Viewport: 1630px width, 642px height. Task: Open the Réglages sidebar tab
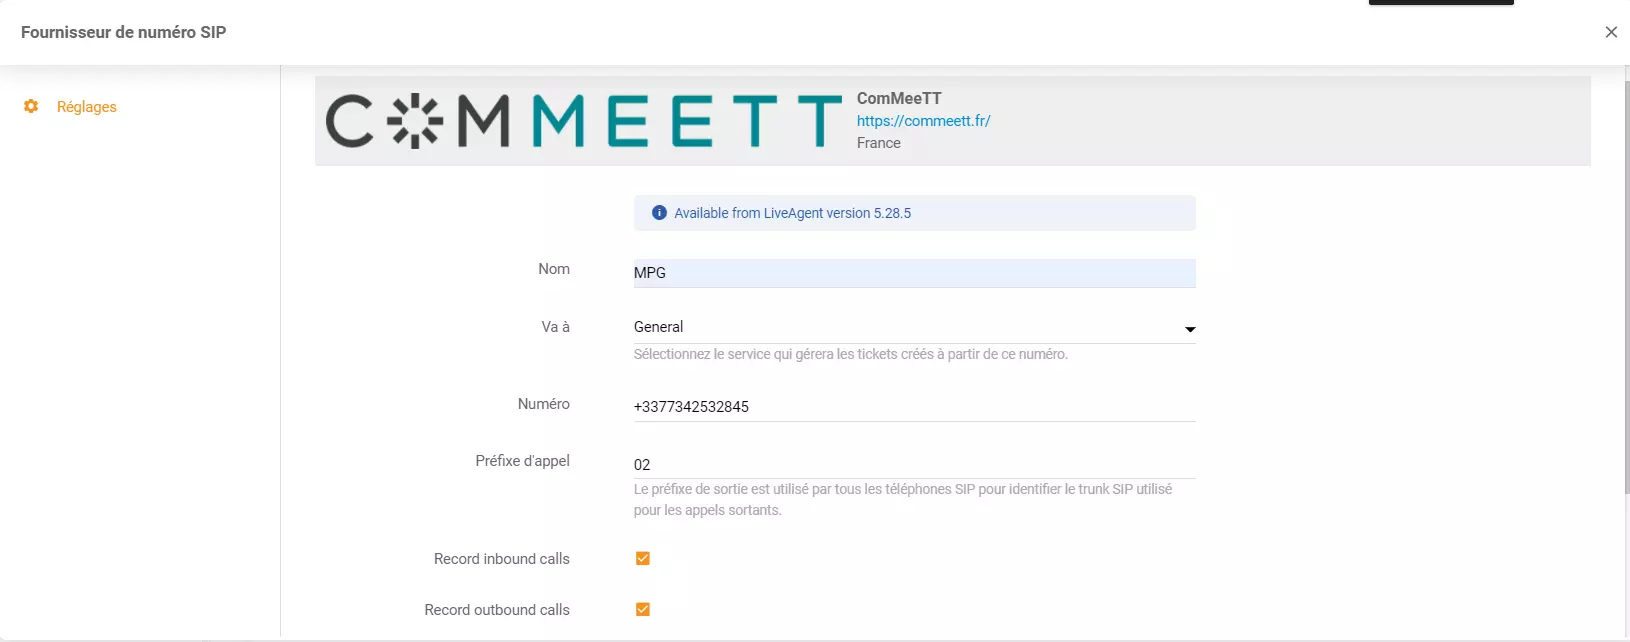[86, 107]
